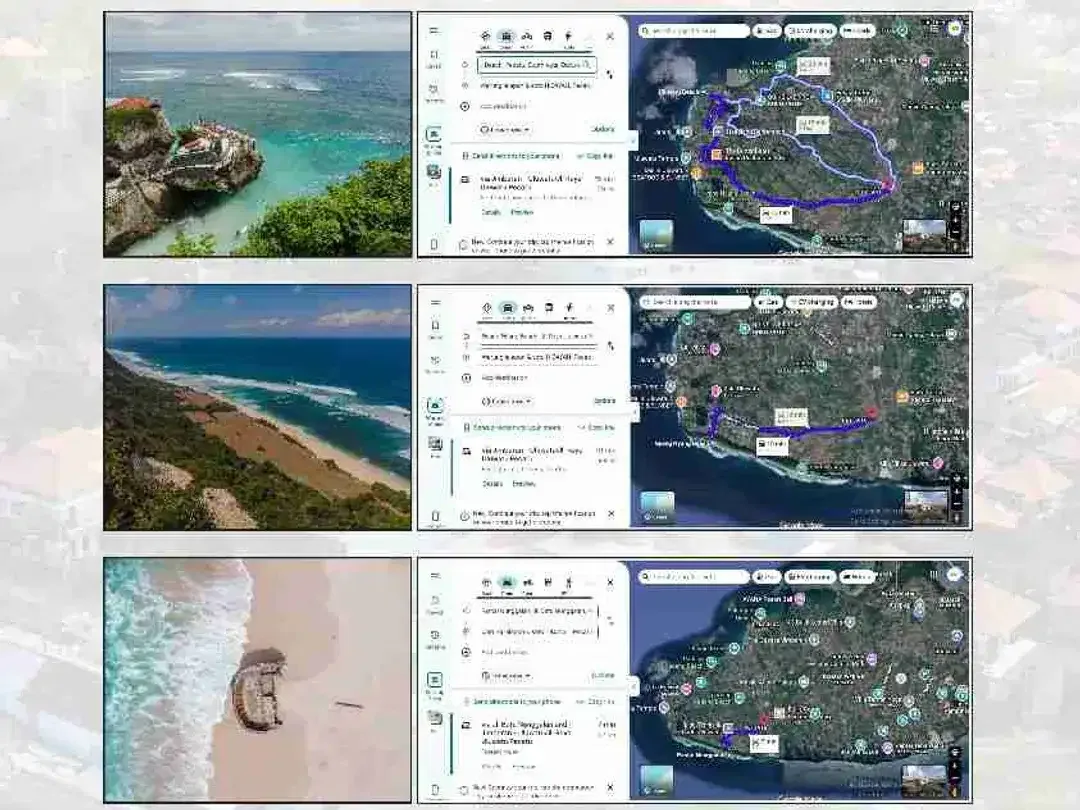Expand Leave now dropdown in middle panel

pos(507,401)
